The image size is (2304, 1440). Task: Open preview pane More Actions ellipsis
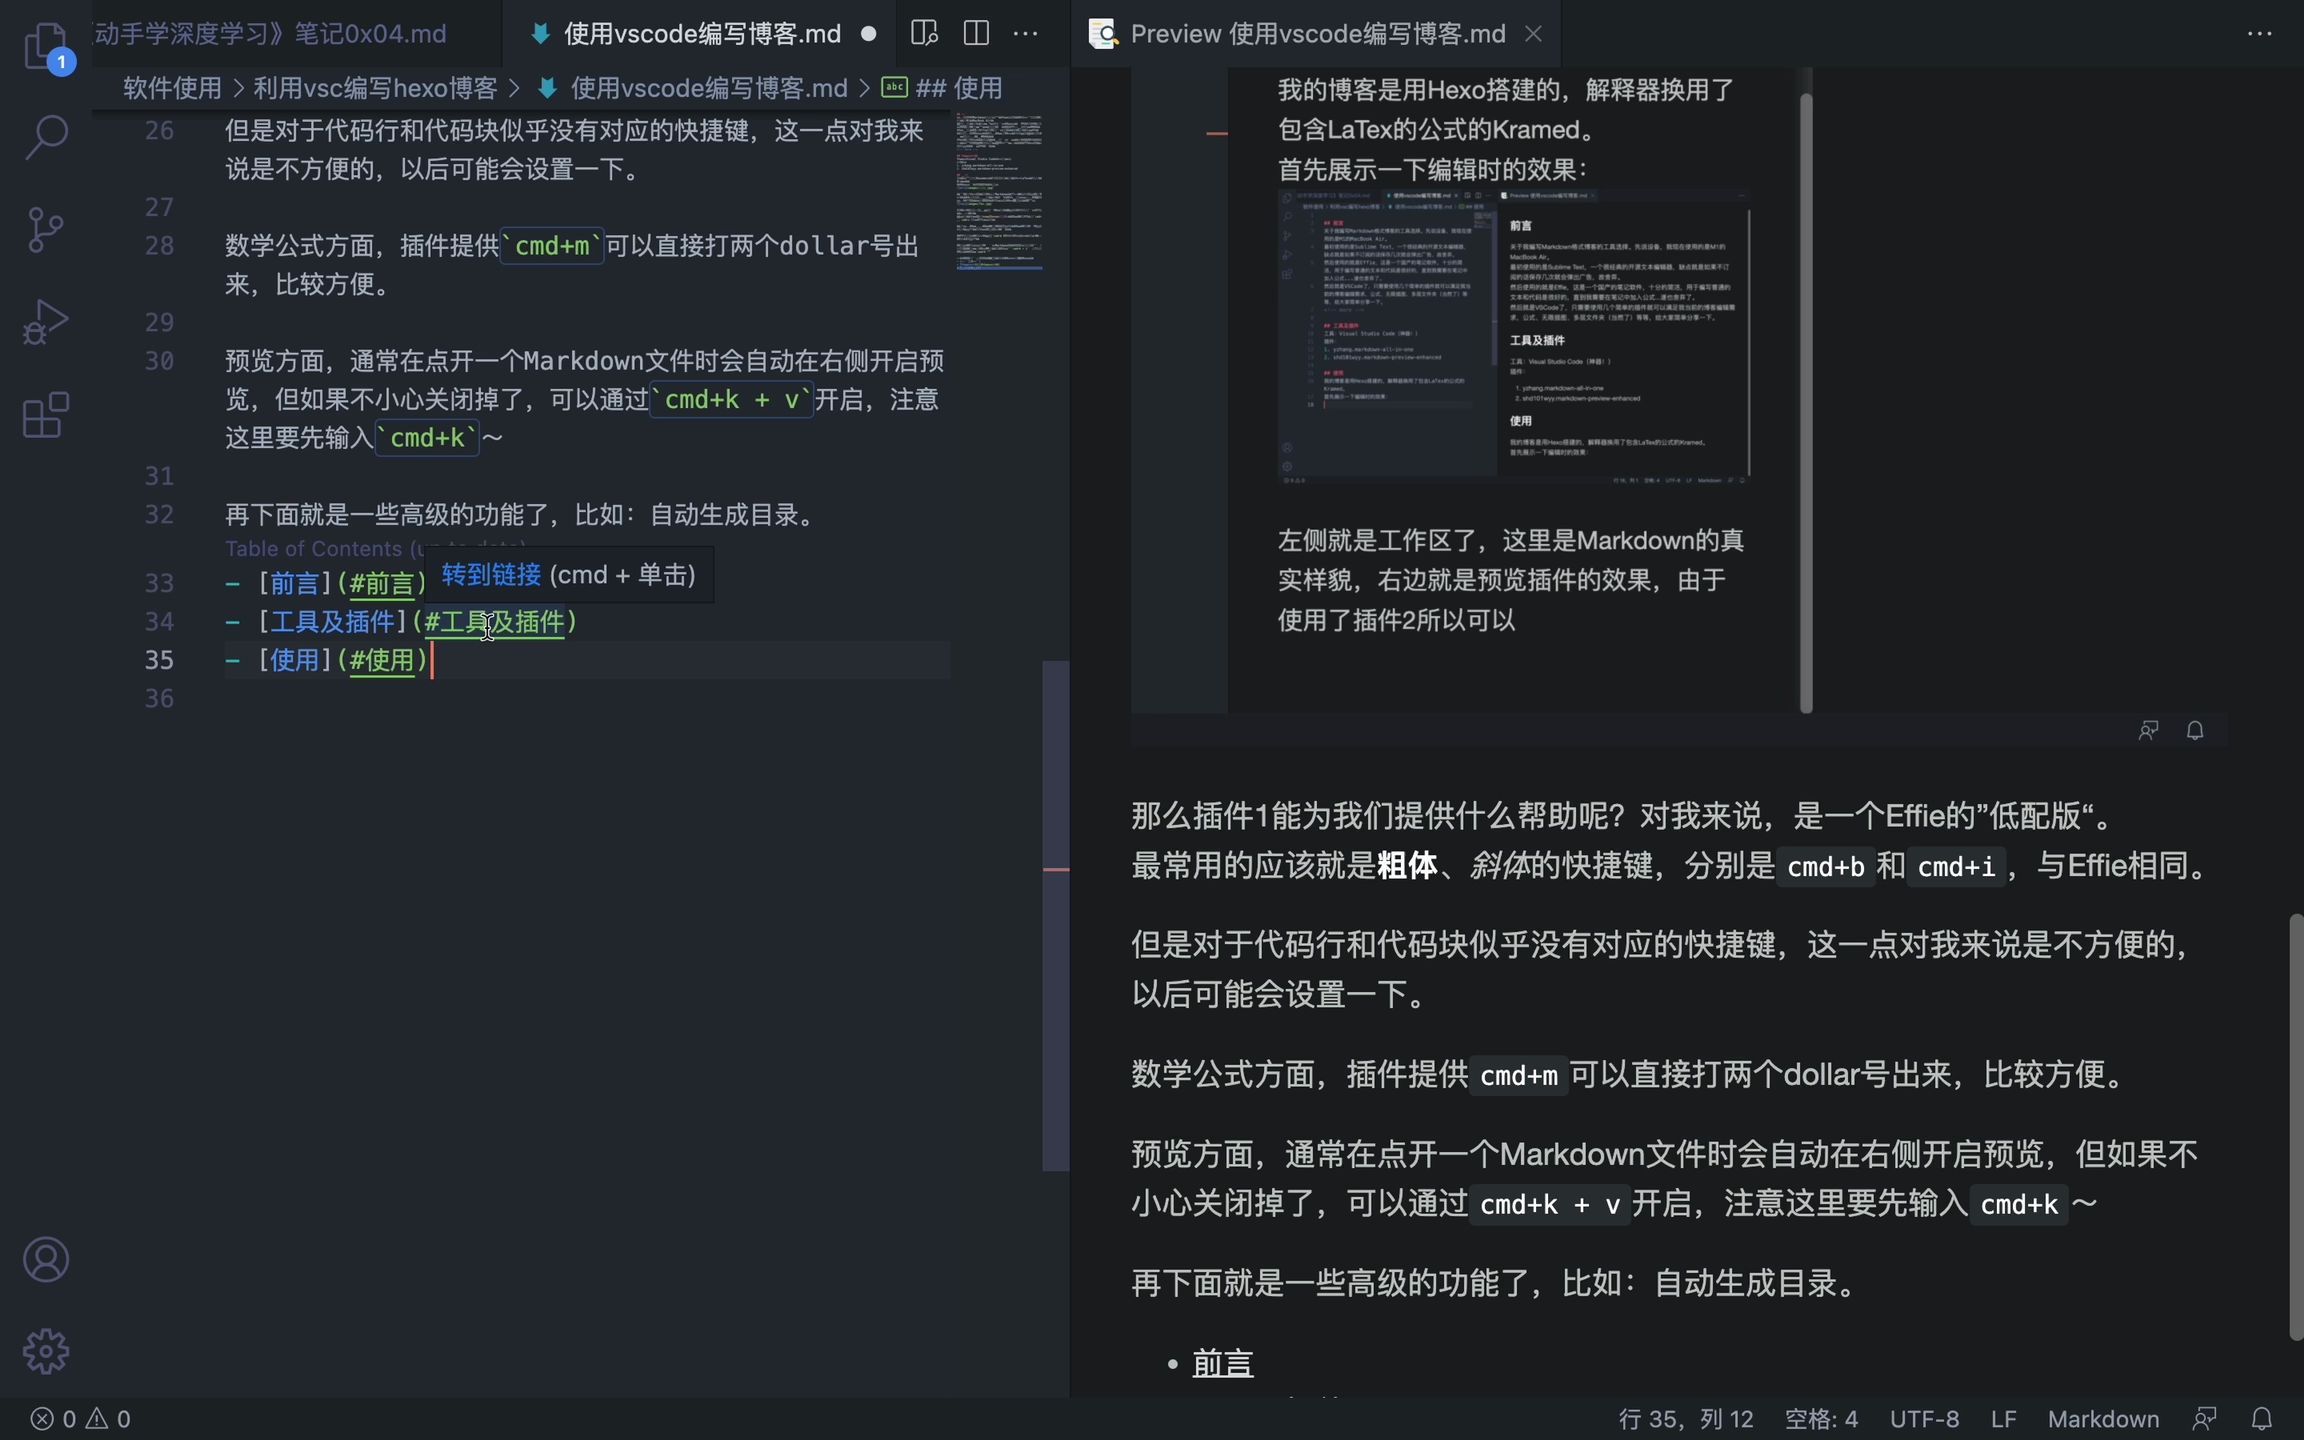click(x=2259, y=33)
